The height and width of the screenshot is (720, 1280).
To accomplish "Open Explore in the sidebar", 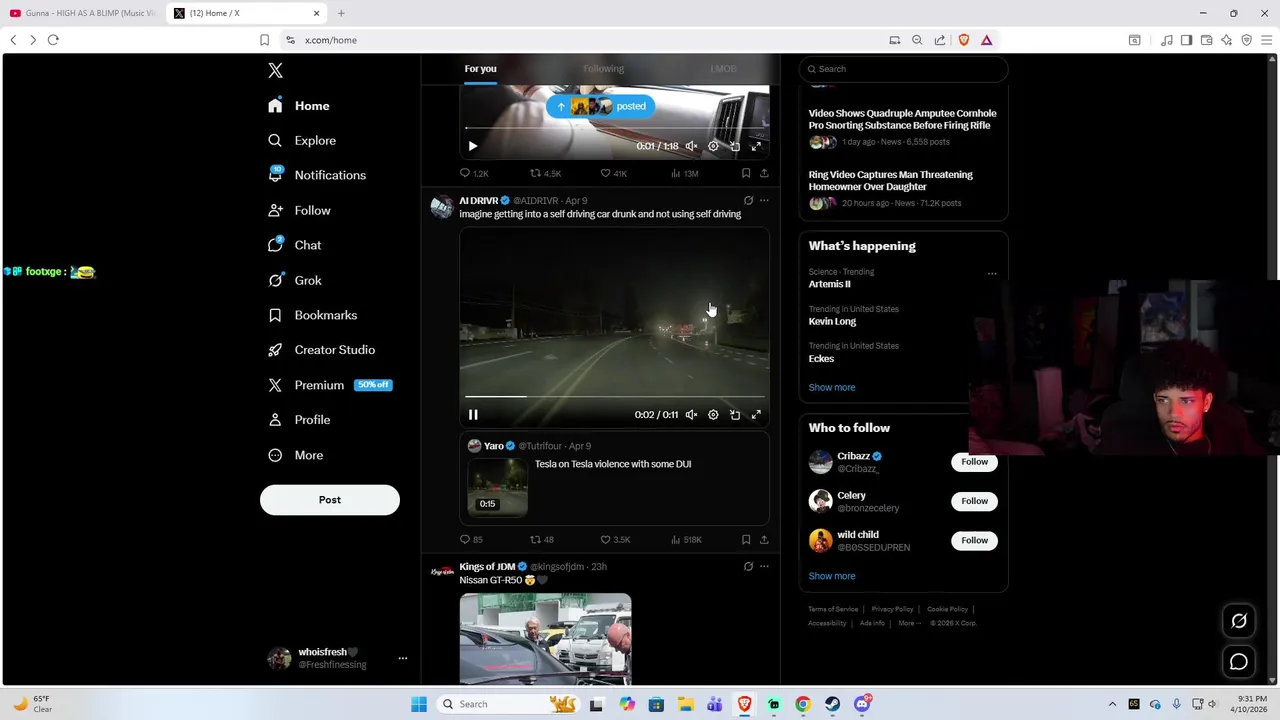I will point(302,141).
